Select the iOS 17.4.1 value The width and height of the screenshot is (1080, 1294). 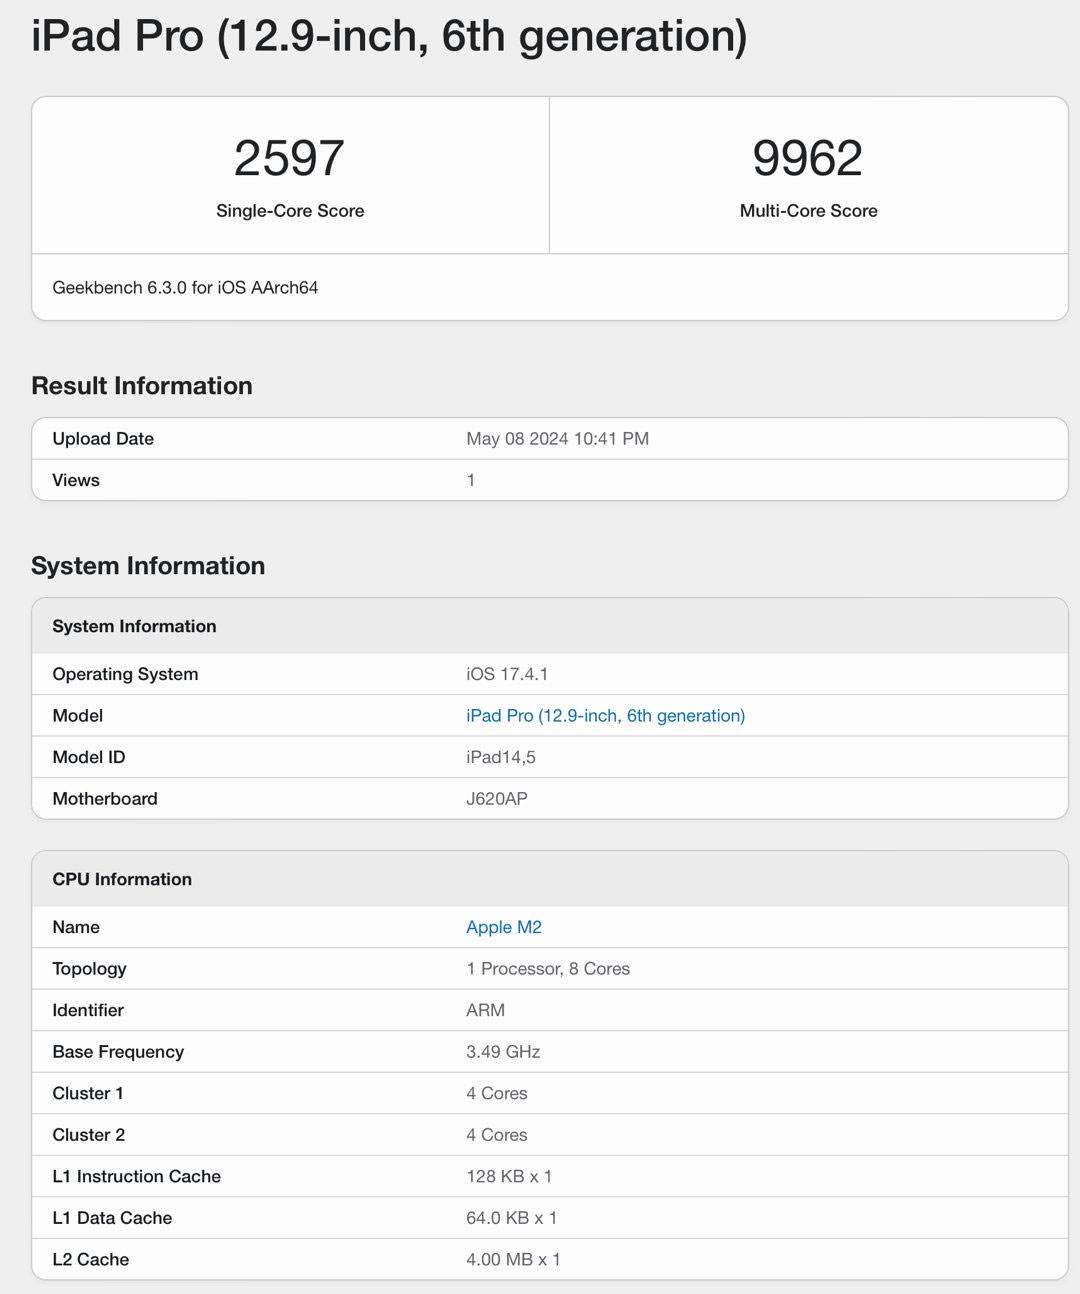tap(507, 674)
